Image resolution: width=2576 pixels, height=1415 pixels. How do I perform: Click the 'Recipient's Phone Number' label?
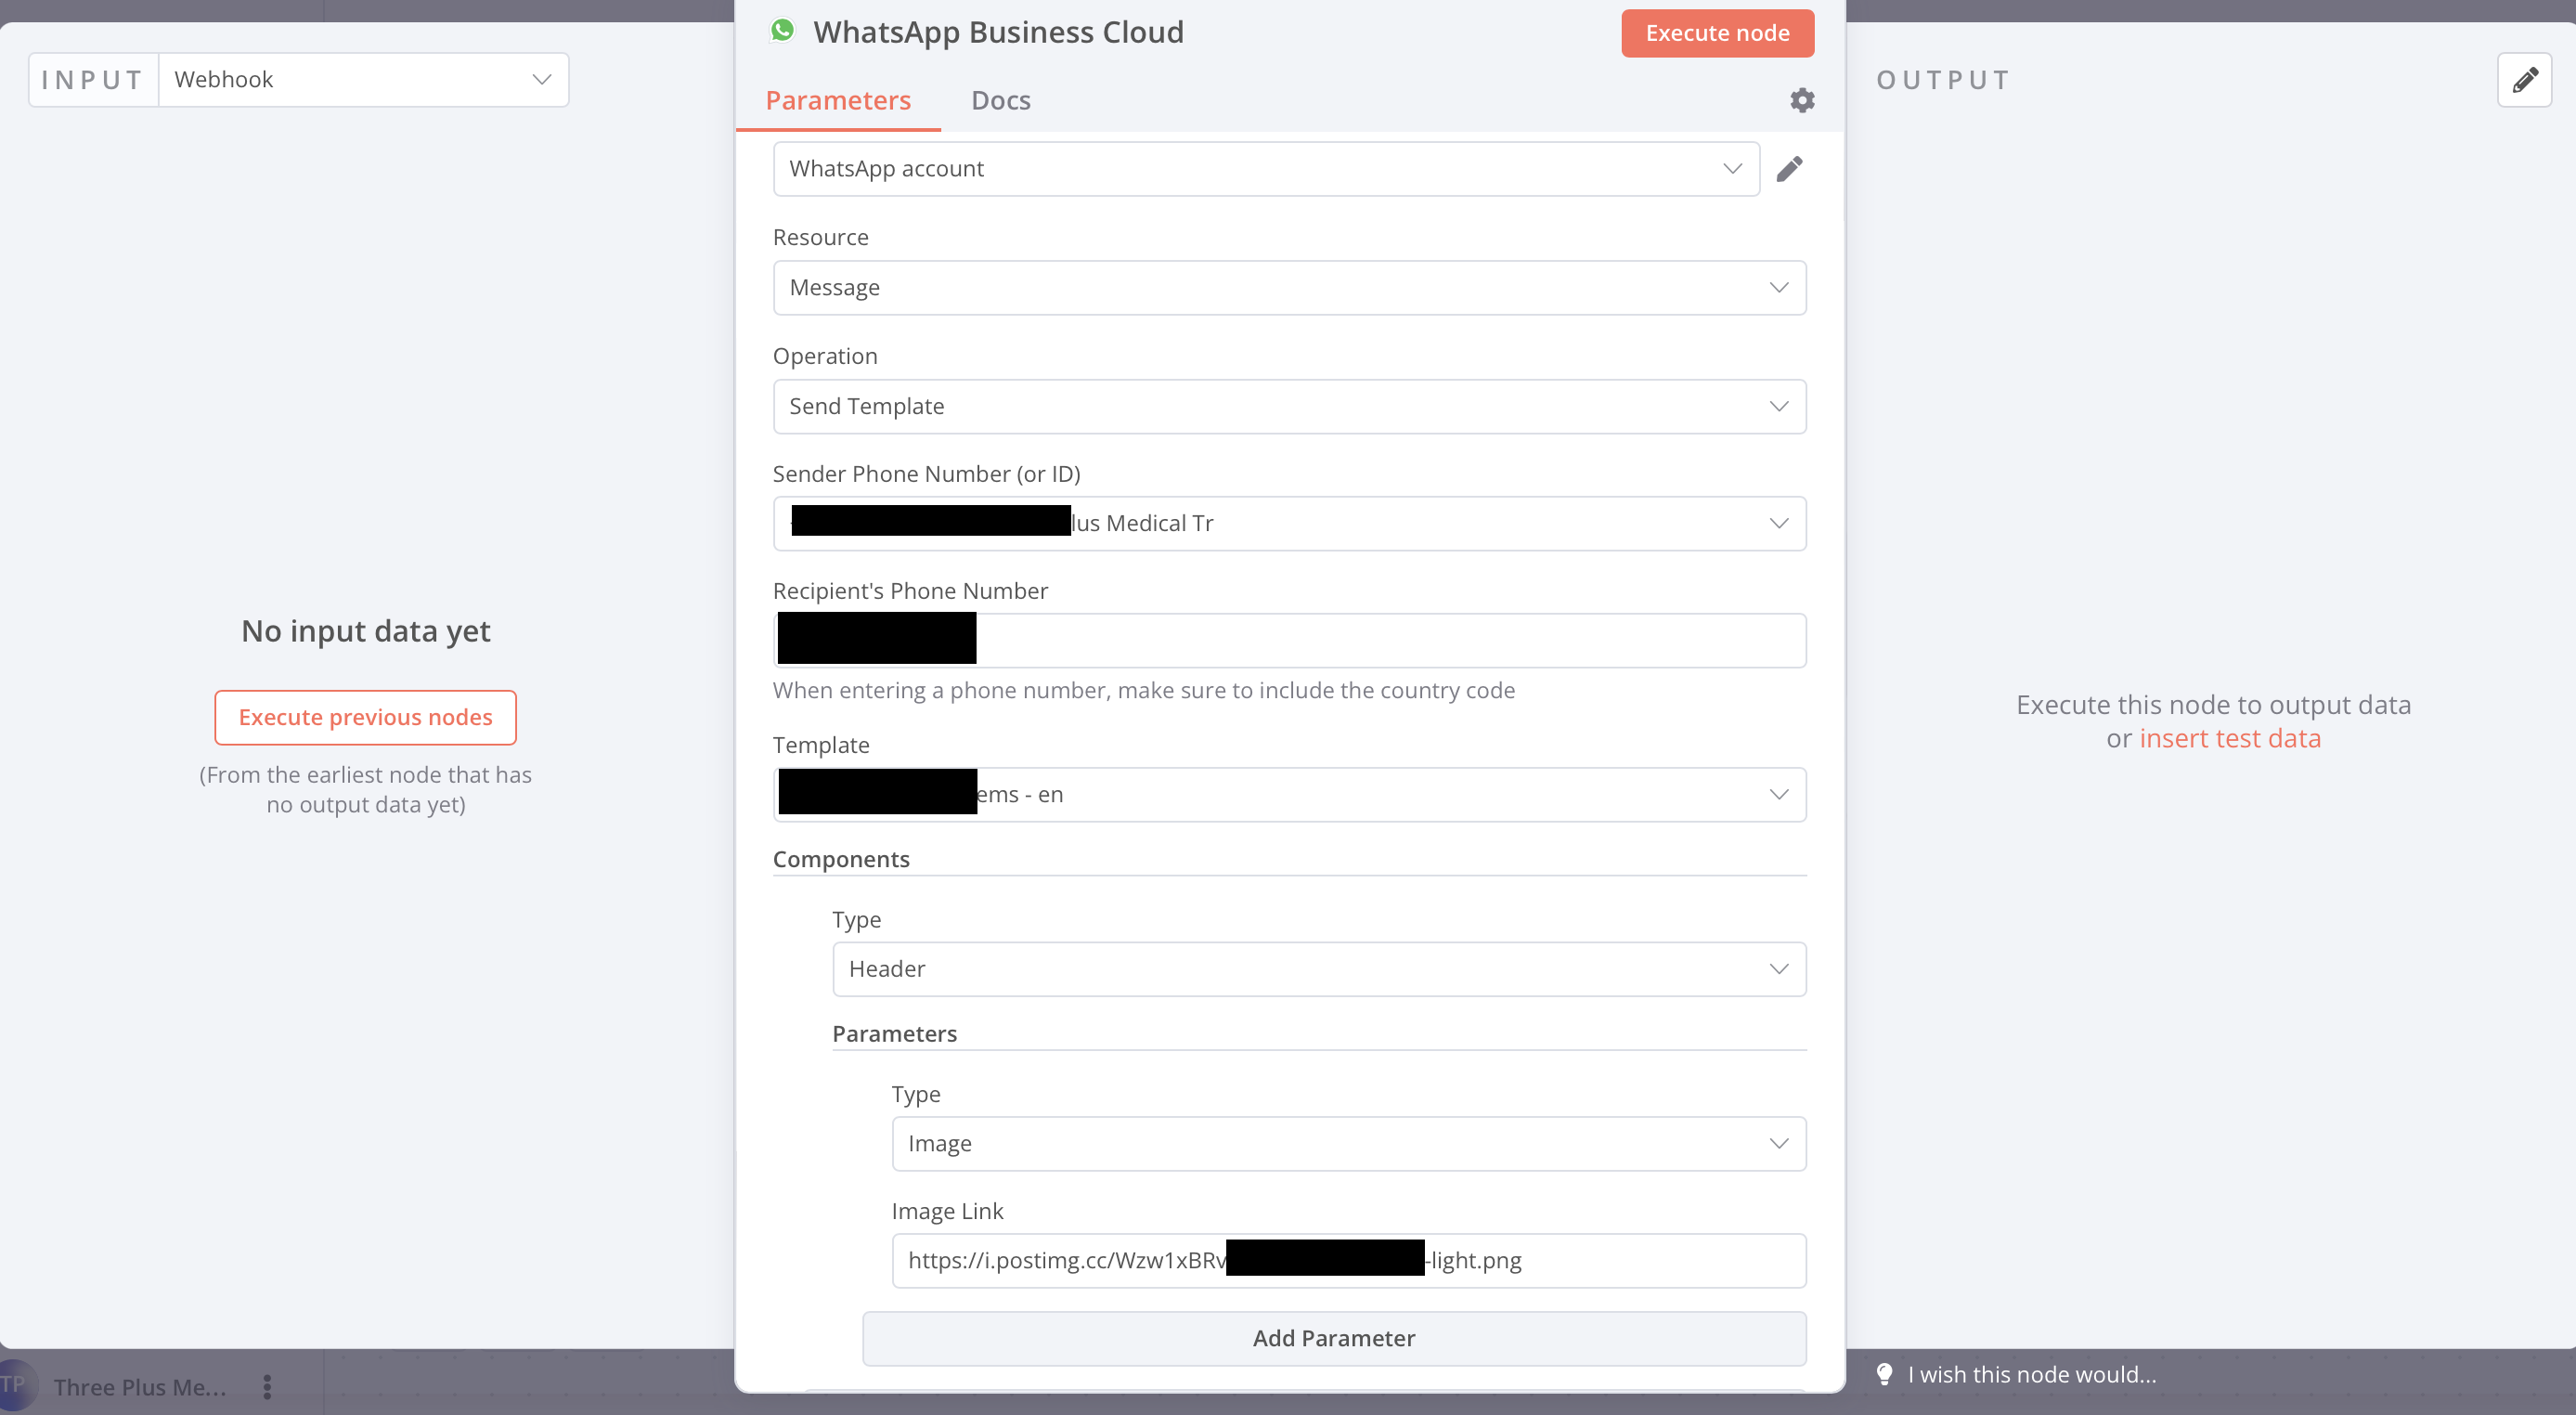(910, 591)
